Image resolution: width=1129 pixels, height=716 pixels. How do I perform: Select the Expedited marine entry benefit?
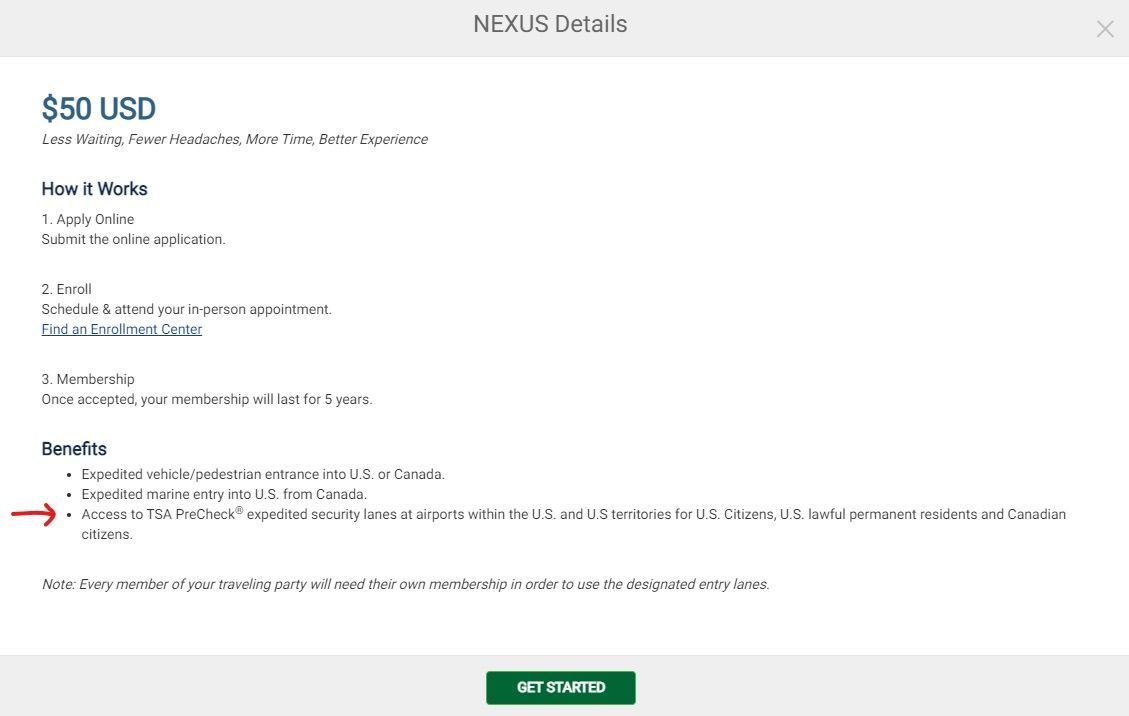point(224,494)
